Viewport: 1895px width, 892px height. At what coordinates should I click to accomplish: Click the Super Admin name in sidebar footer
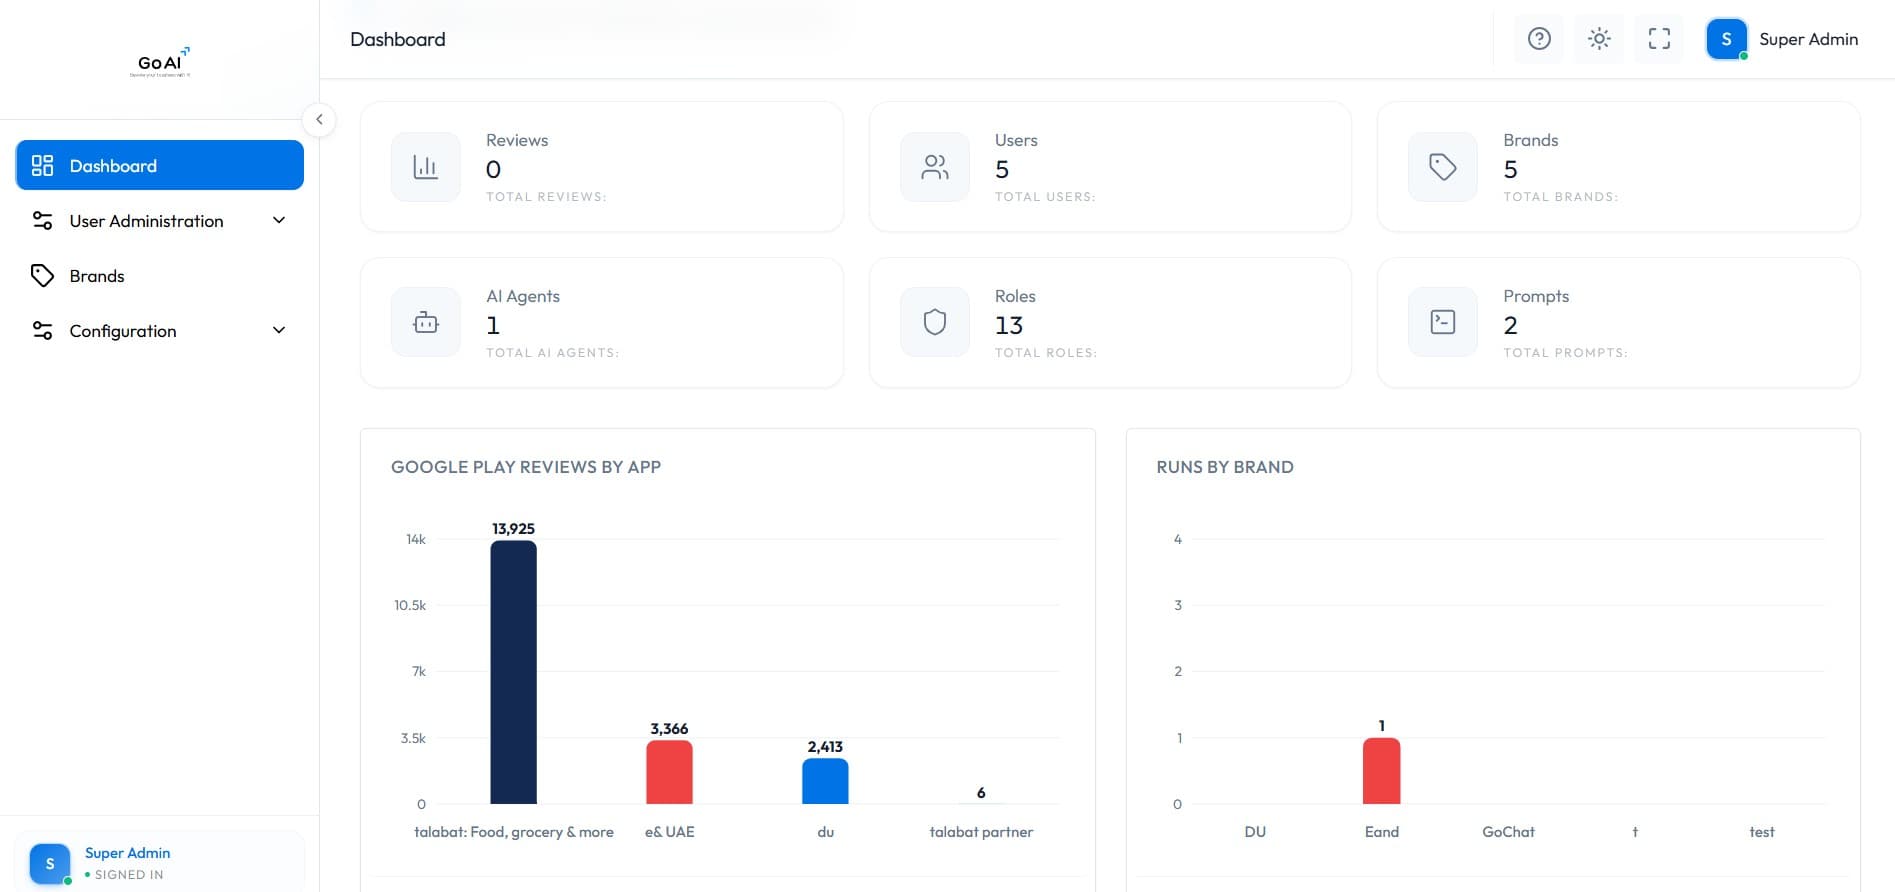127,853
